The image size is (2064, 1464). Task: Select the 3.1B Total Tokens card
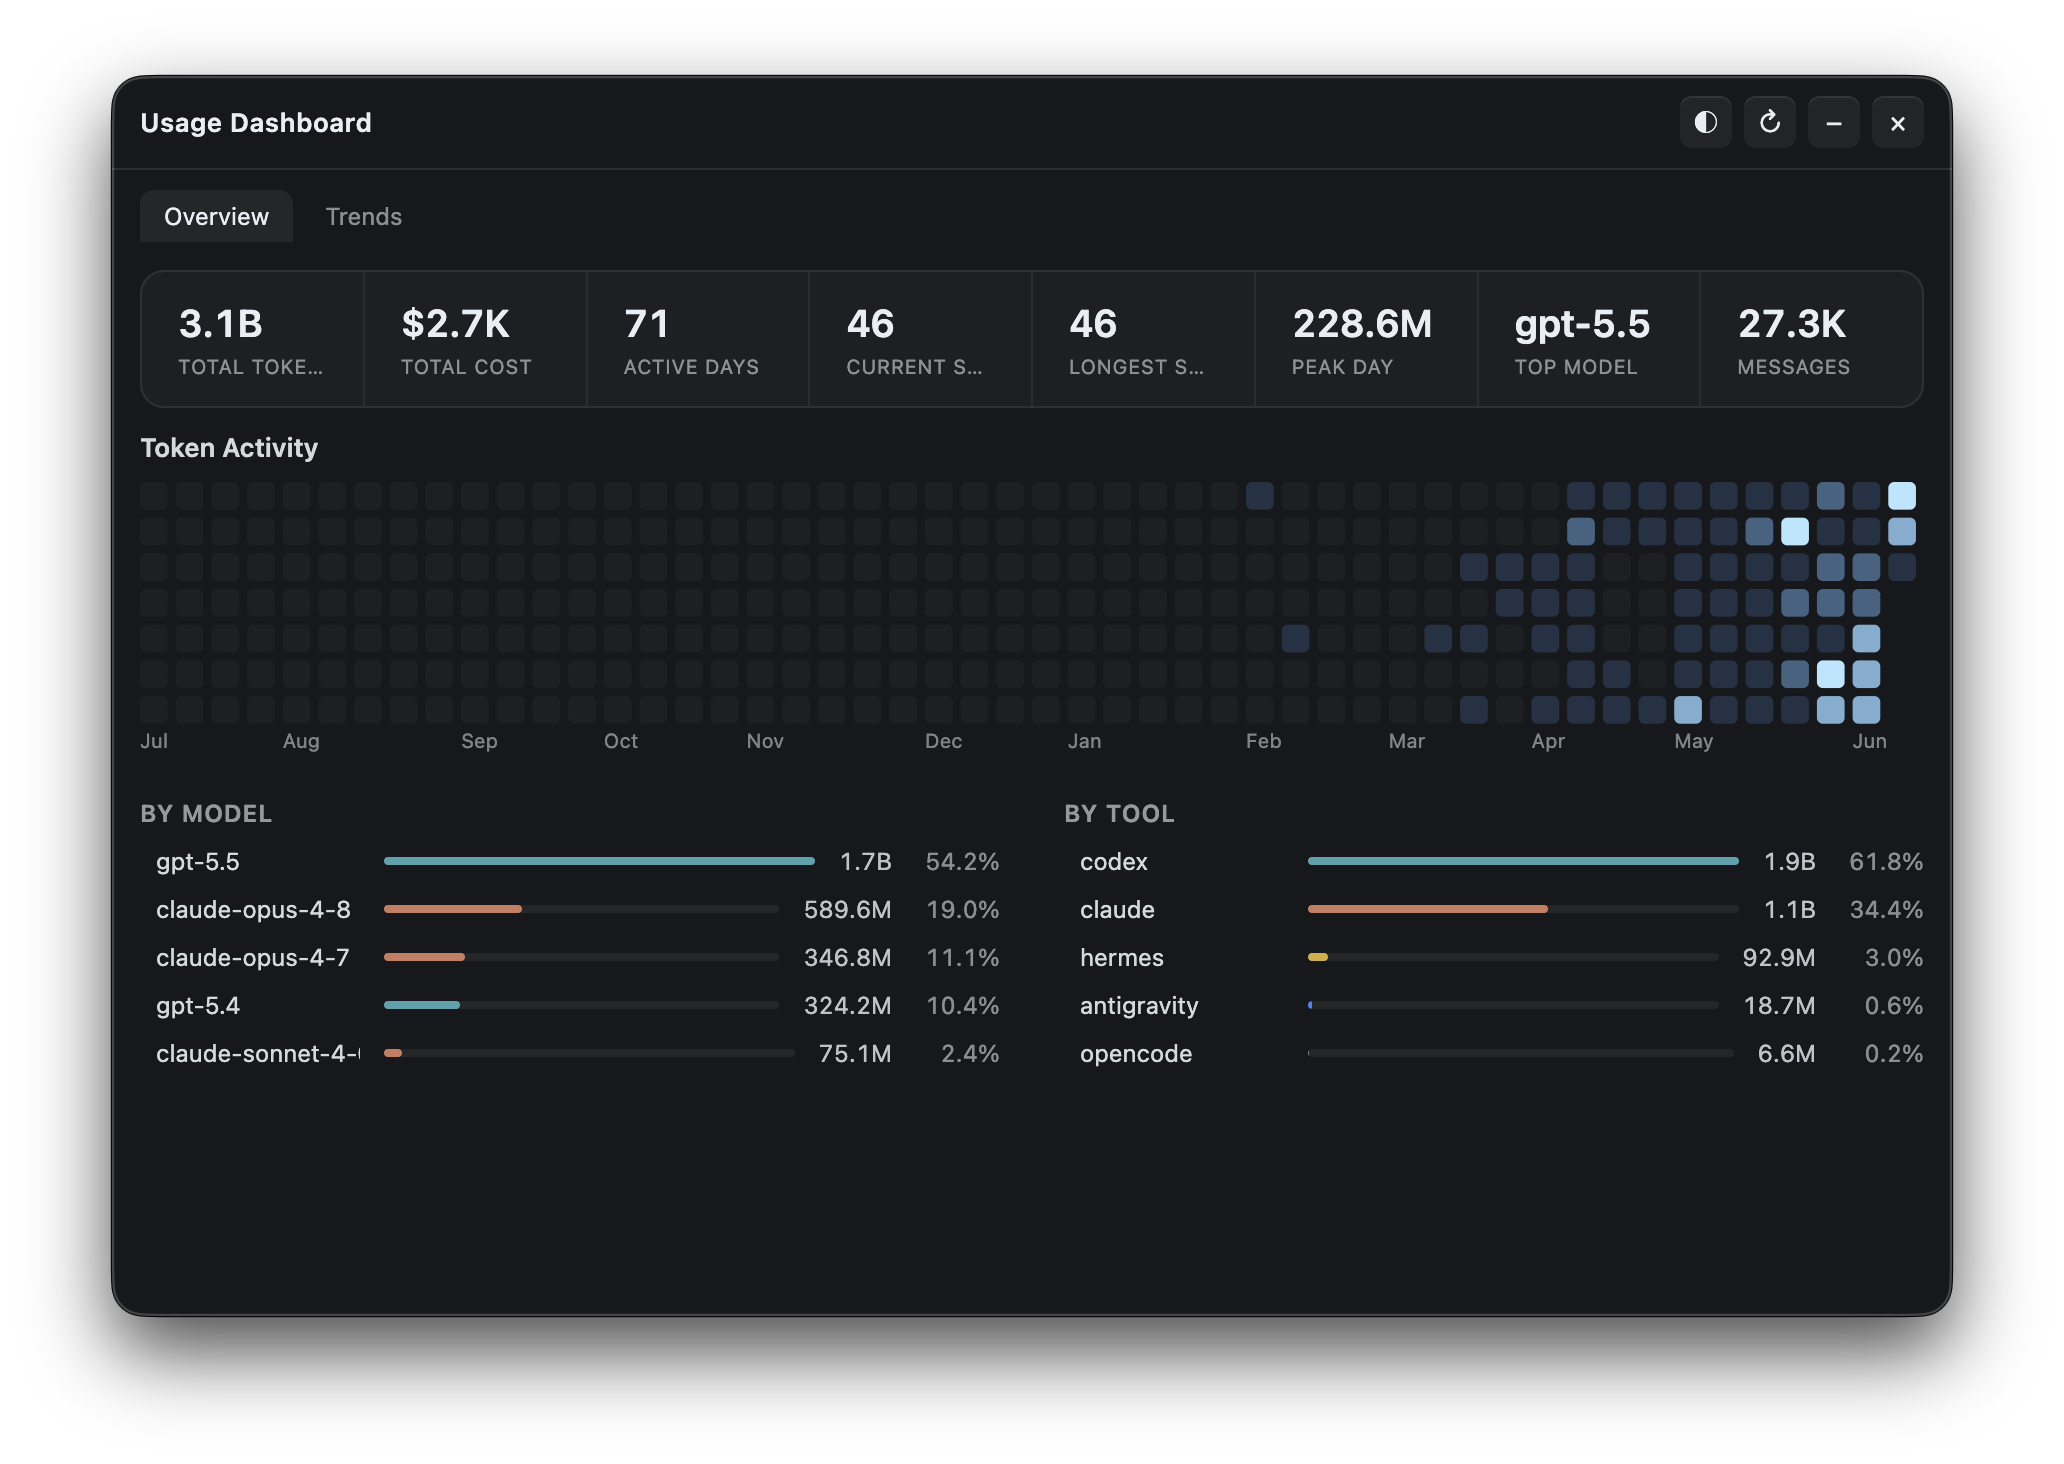tap(253, 339)
